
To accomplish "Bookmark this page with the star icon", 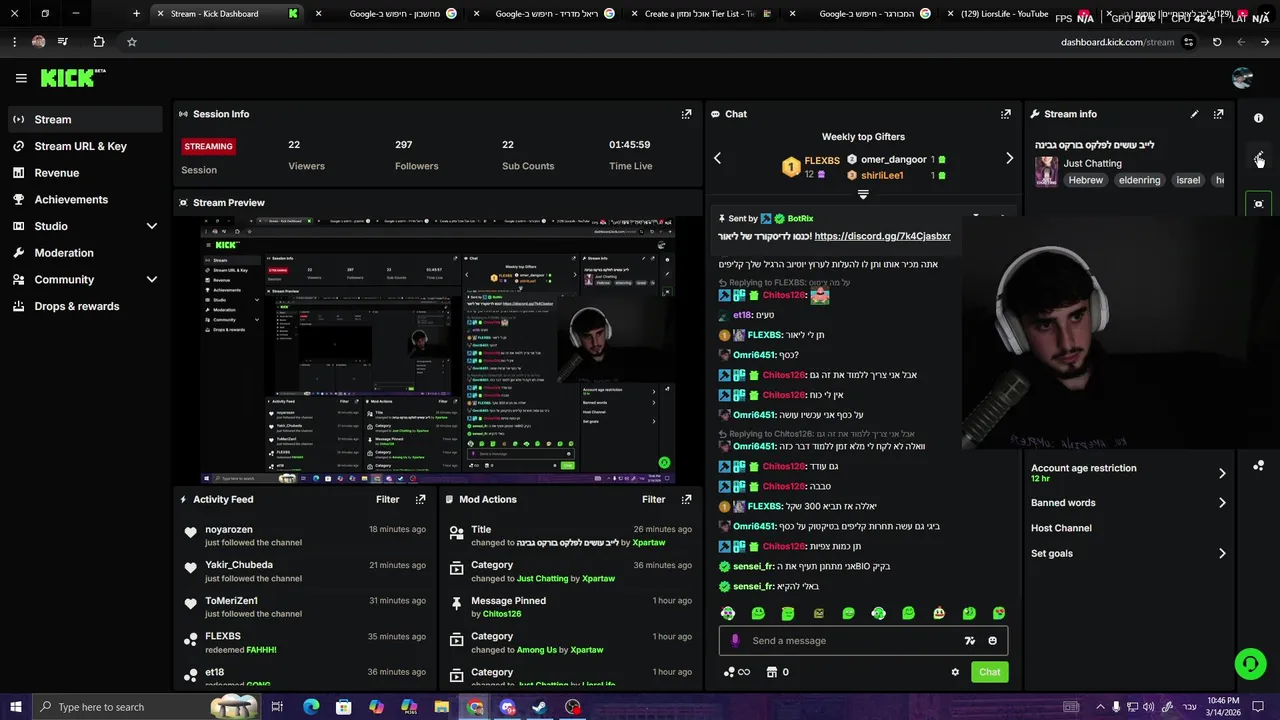I will (131, 42).
